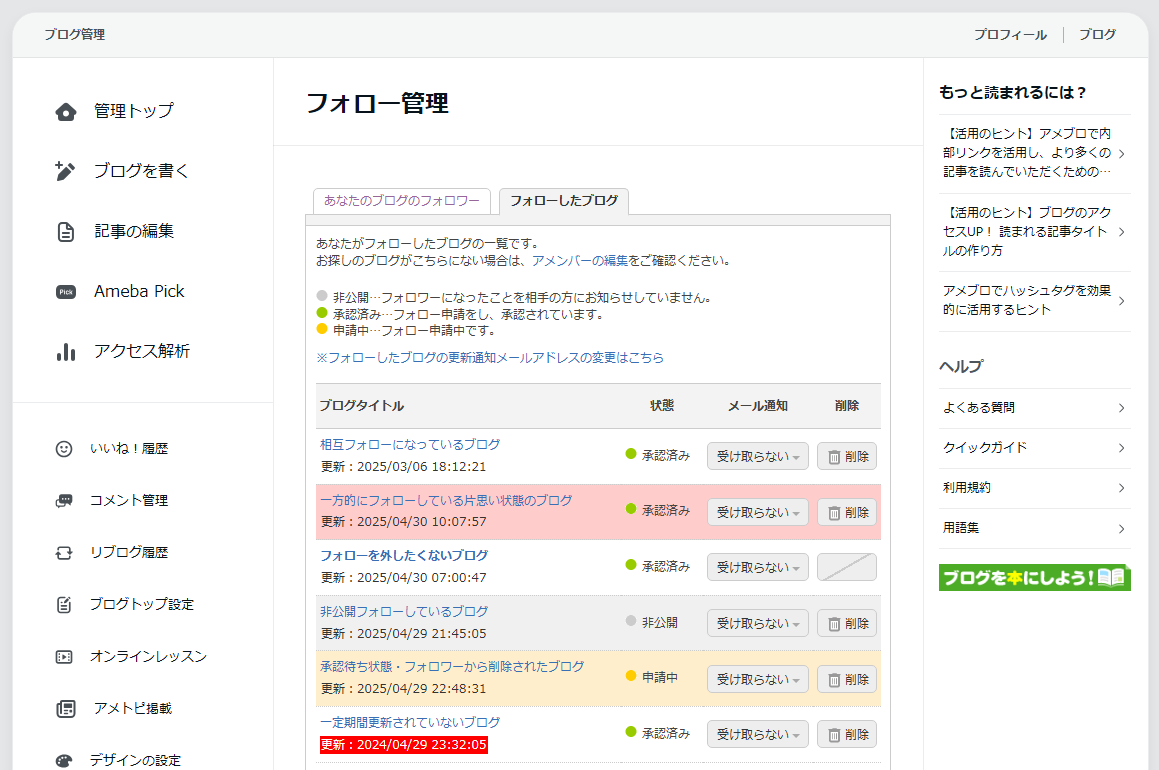Image resolution: width=1159 pixels, height=770 pixels.
Task: Open クイックガイド help item
Action: pos(1034,448)
